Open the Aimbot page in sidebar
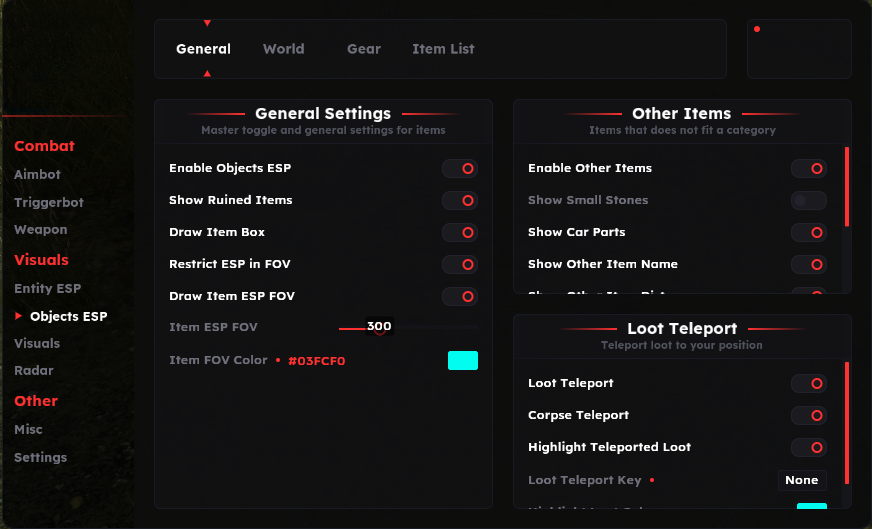 (x=37, y=174)
